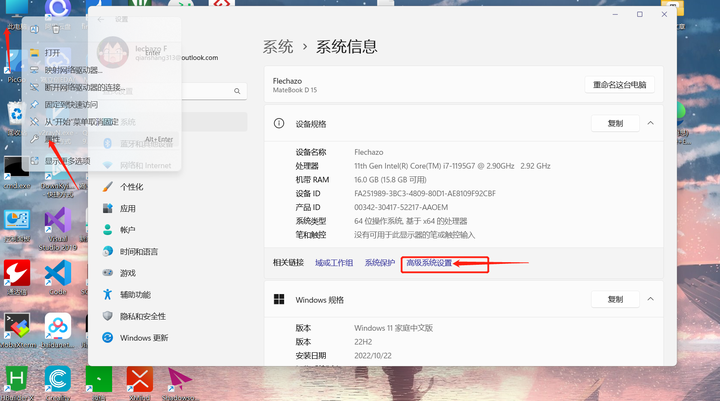Click 显示更多选项 in the context menu
The height and width of the screenshot is (401, 720).
[x=67, y=160]
